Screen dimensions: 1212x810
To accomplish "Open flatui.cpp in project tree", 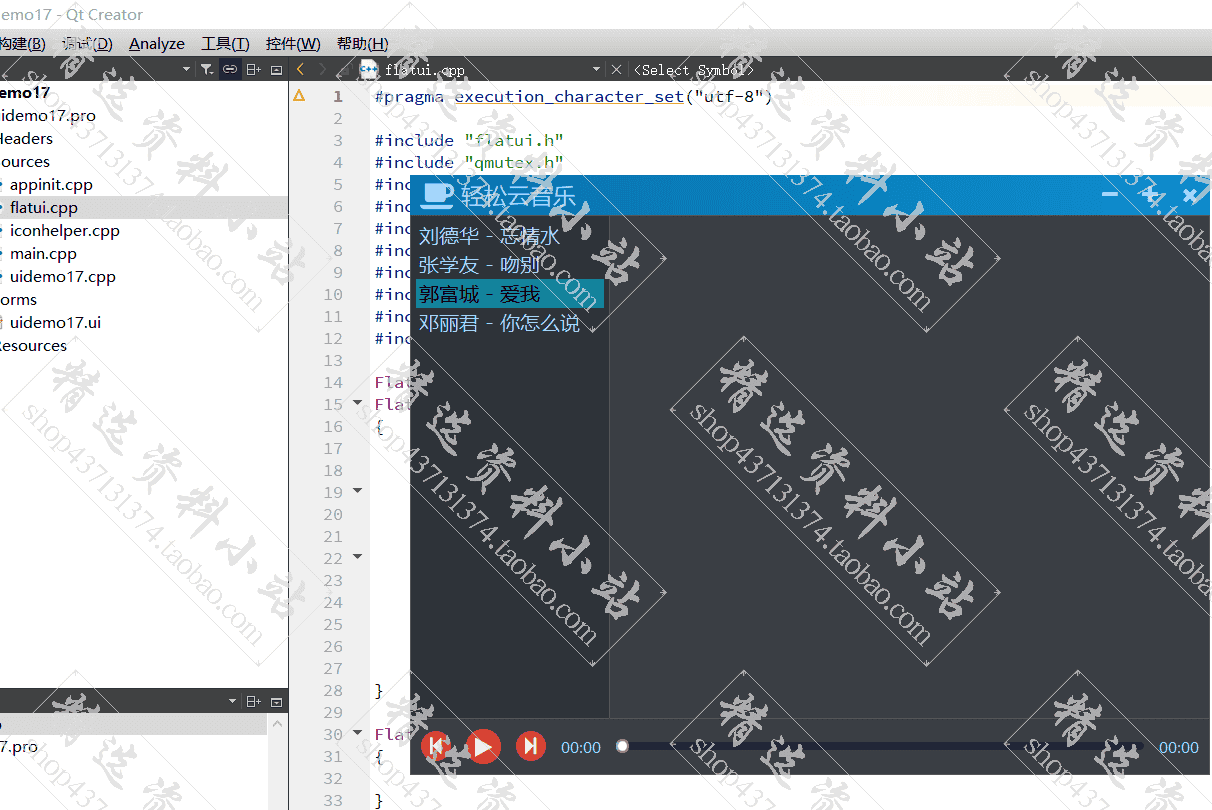I will (44, 207).
